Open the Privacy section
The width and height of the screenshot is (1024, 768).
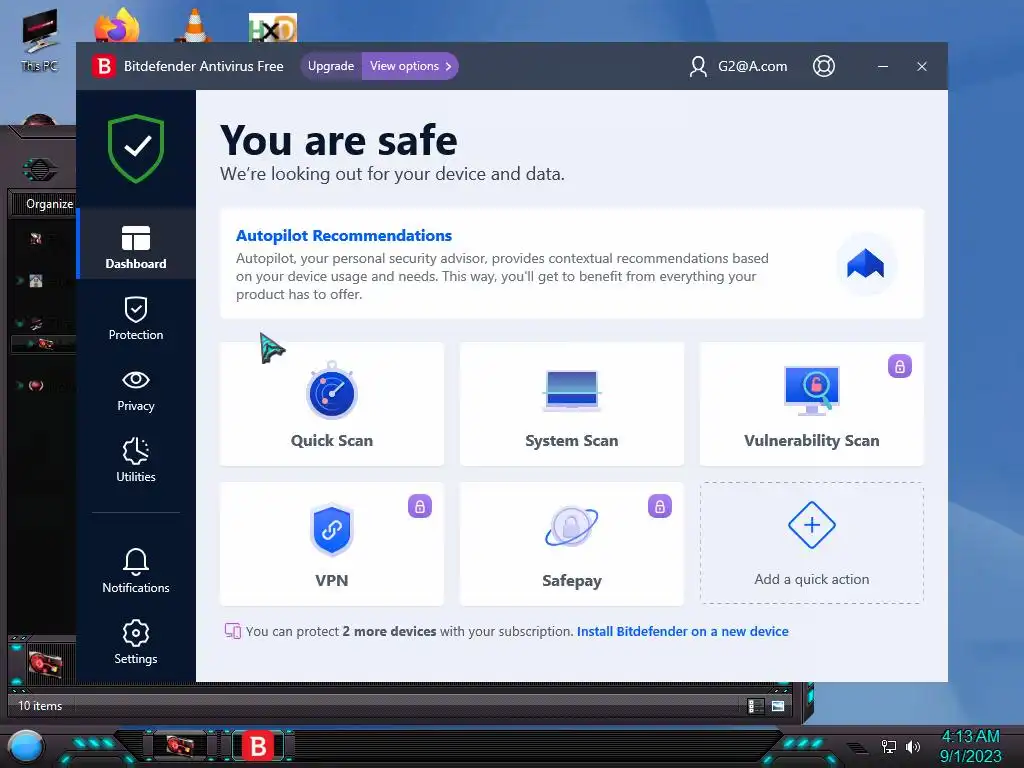point(136,390)
